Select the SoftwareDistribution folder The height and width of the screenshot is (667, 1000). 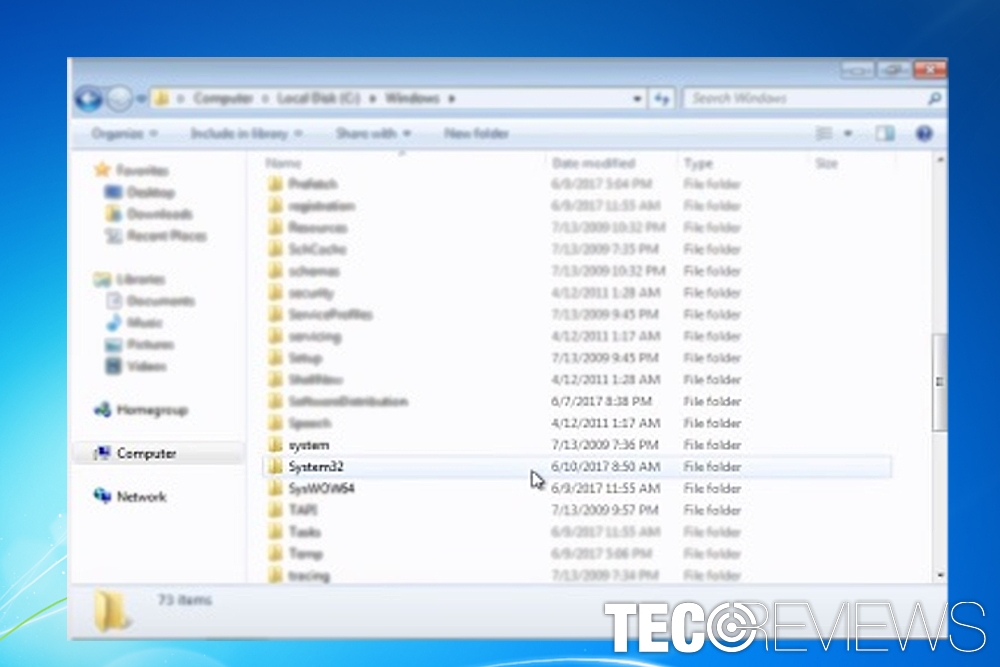348,401
